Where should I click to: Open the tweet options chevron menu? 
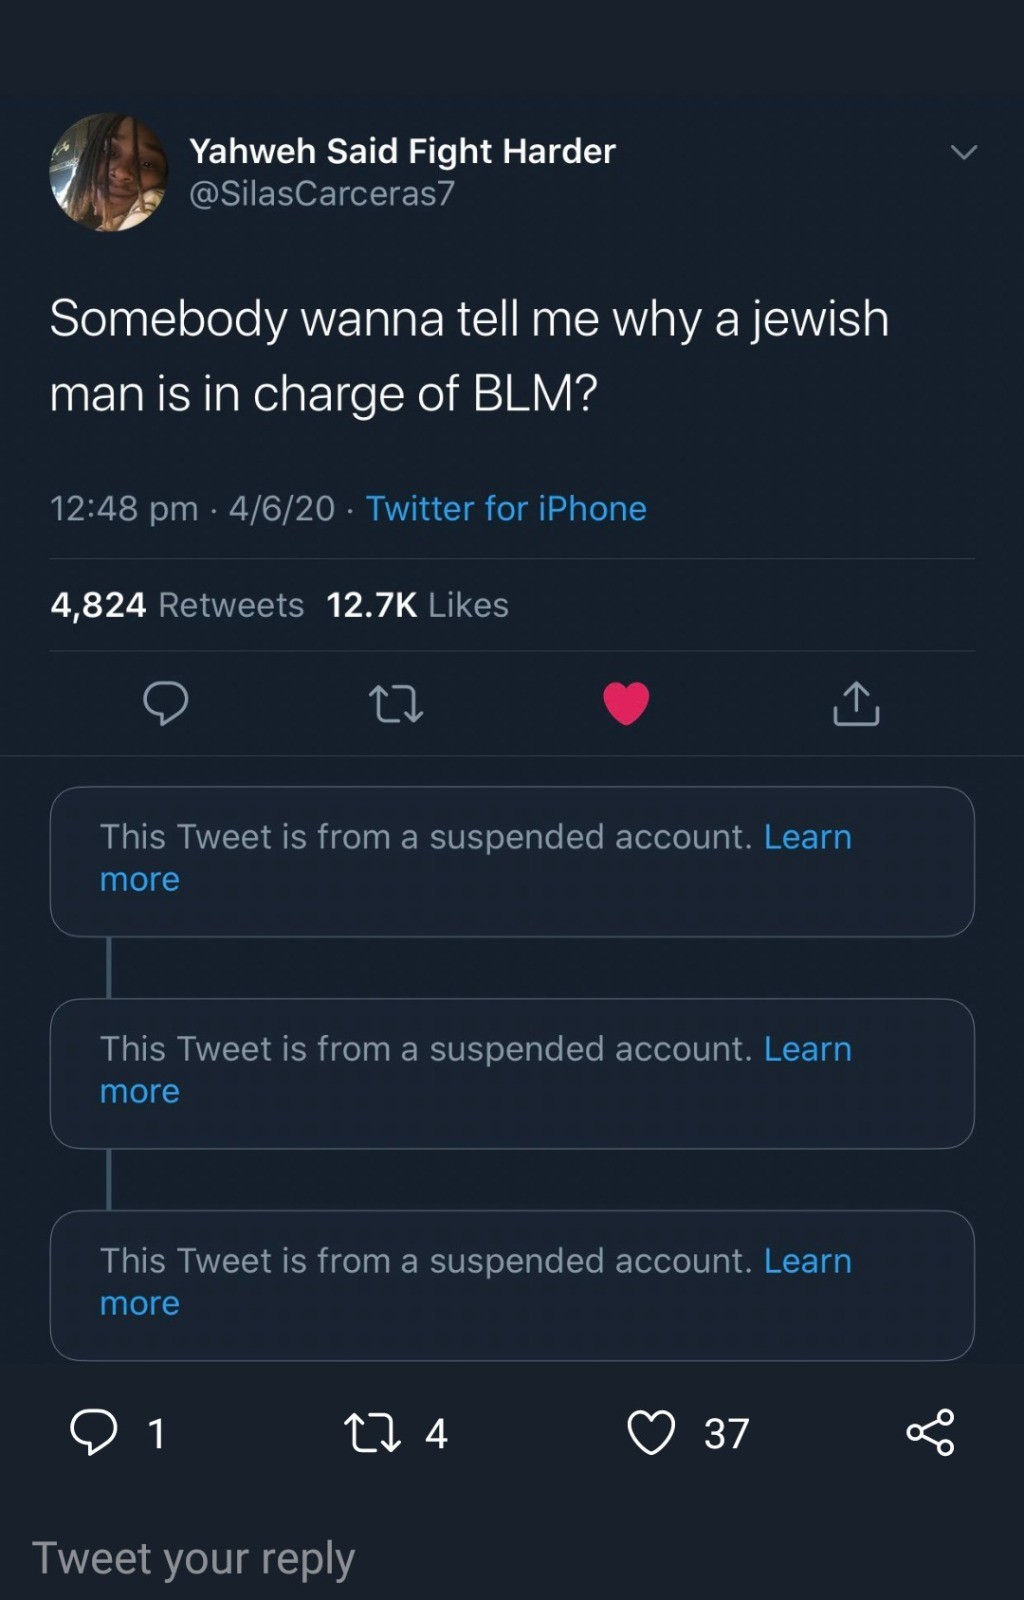point(963,153)
